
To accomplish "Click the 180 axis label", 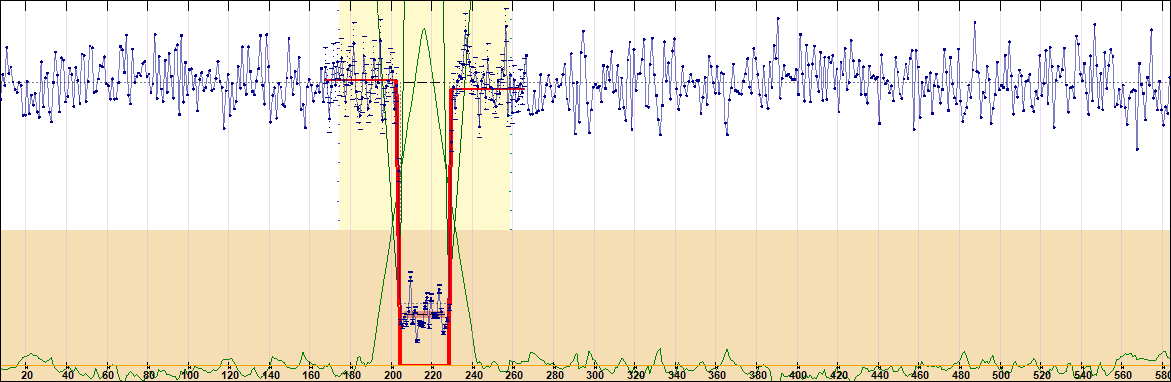I will [x=352, y=375].
